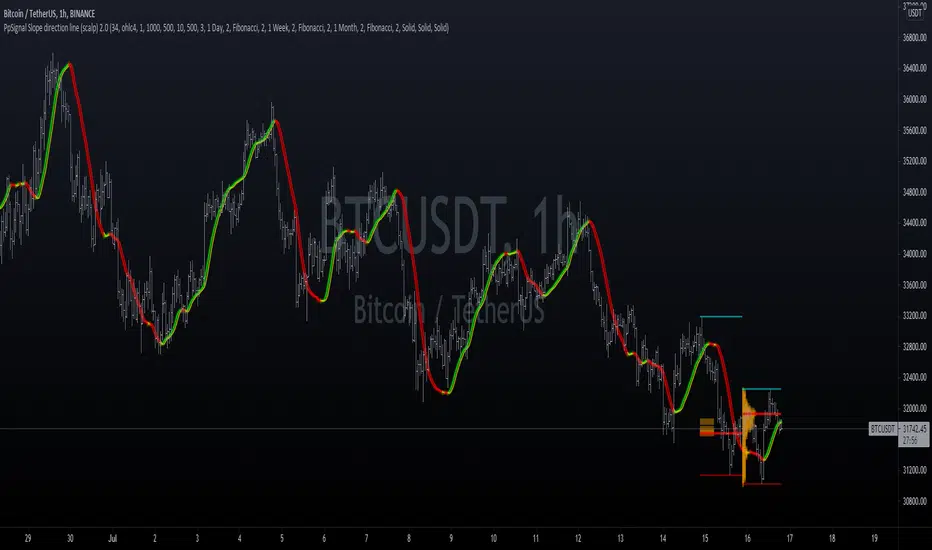Click the 32400.00 price axis label
Image resolution: width=932 pixels, height=550 pixels.
[x=914, y=378]
